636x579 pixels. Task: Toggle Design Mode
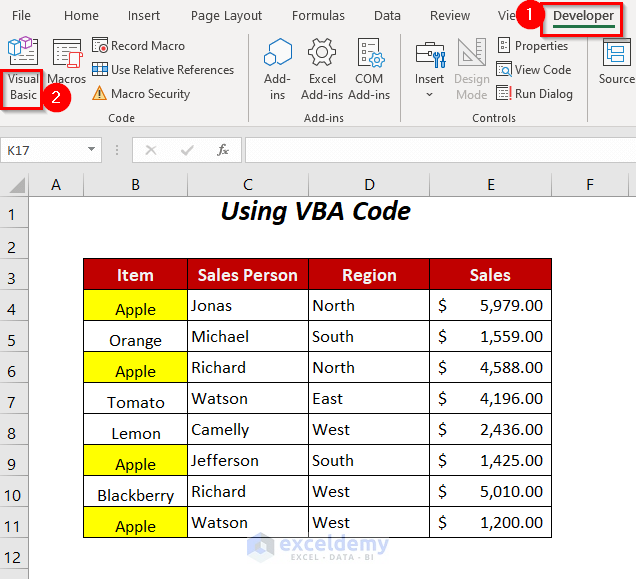[472, 69]
